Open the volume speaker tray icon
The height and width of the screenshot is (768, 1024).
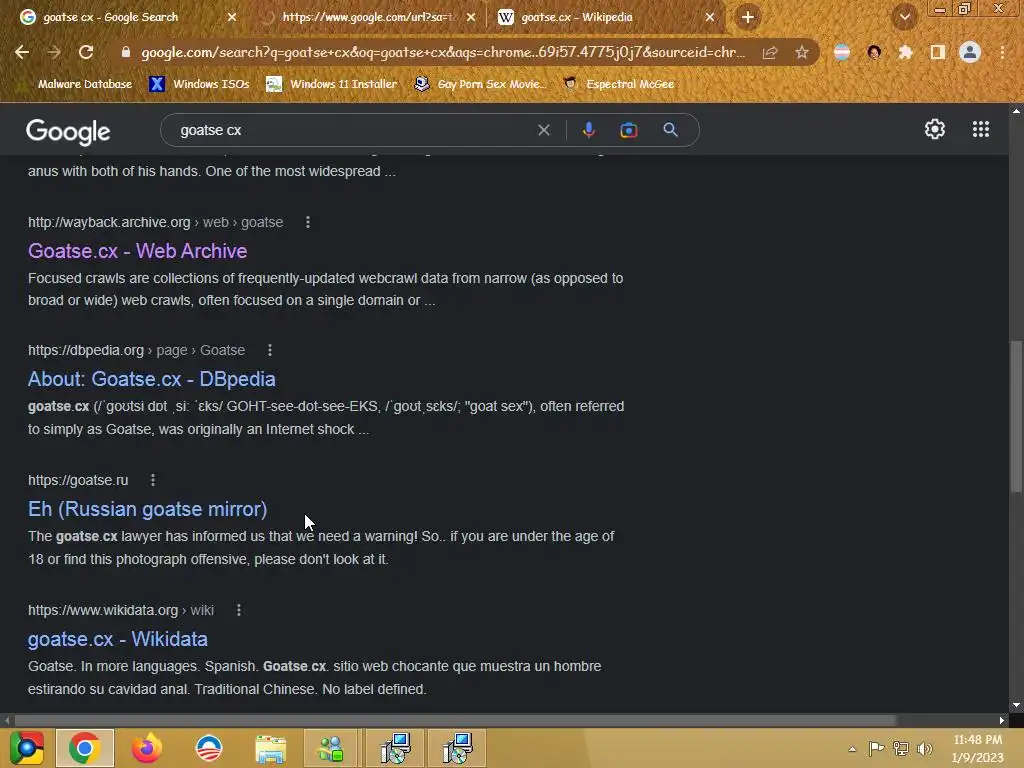pyautogui.click(x=924, y=748)
